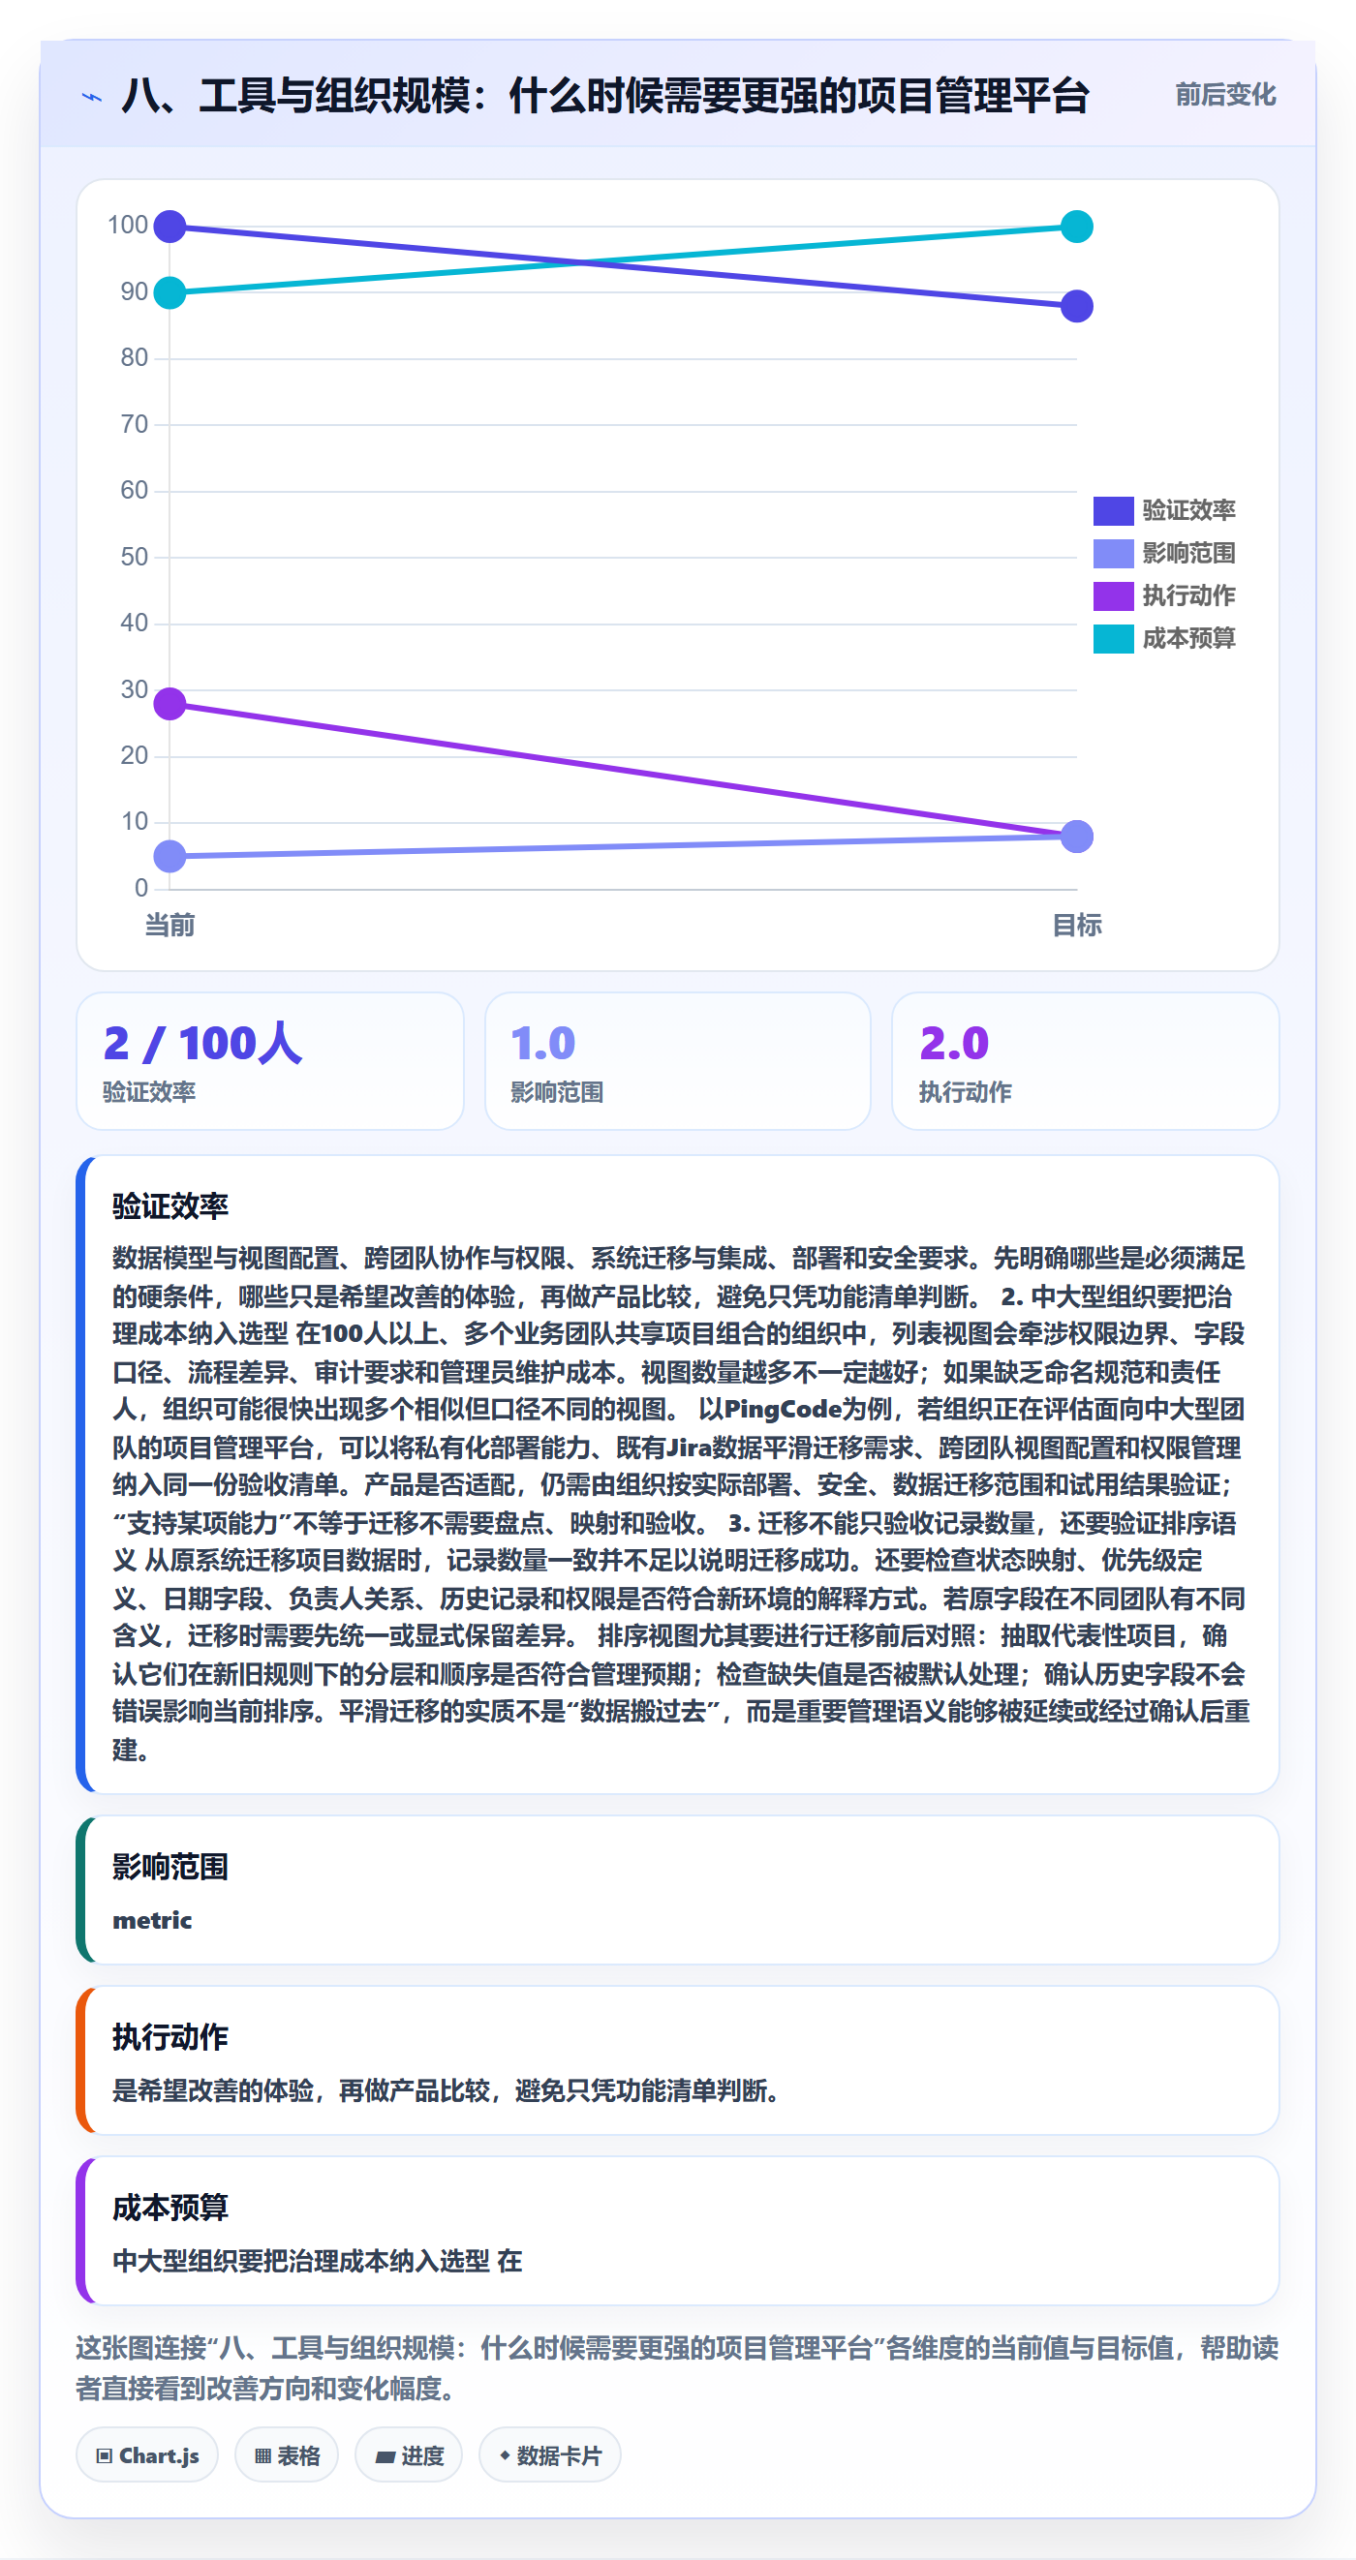Click the 1.0 影响范围 stat value
This screenshot has height=2560, width=1356.
point(543,1043)
